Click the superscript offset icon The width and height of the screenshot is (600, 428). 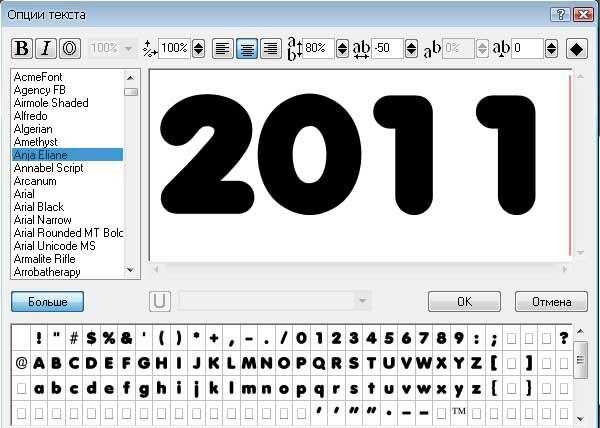click(x=432, y=49)
